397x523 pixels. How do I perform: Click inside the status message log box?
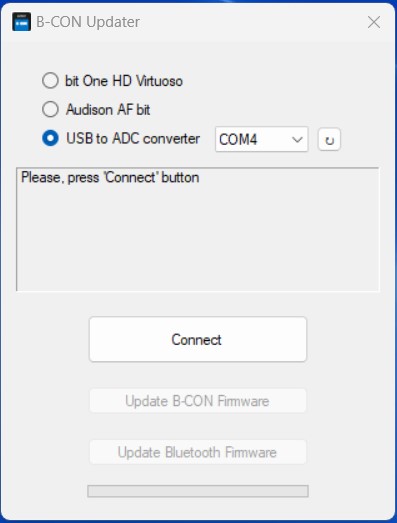[198, 229]
